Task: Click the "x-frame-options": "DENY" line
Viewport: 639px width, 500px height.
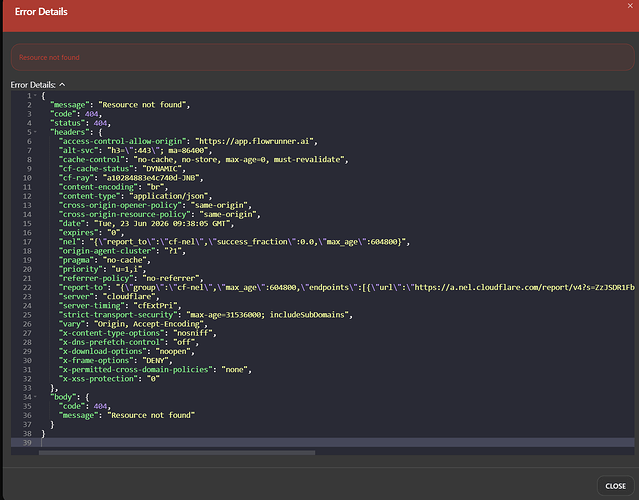Action: click(115, 361)
